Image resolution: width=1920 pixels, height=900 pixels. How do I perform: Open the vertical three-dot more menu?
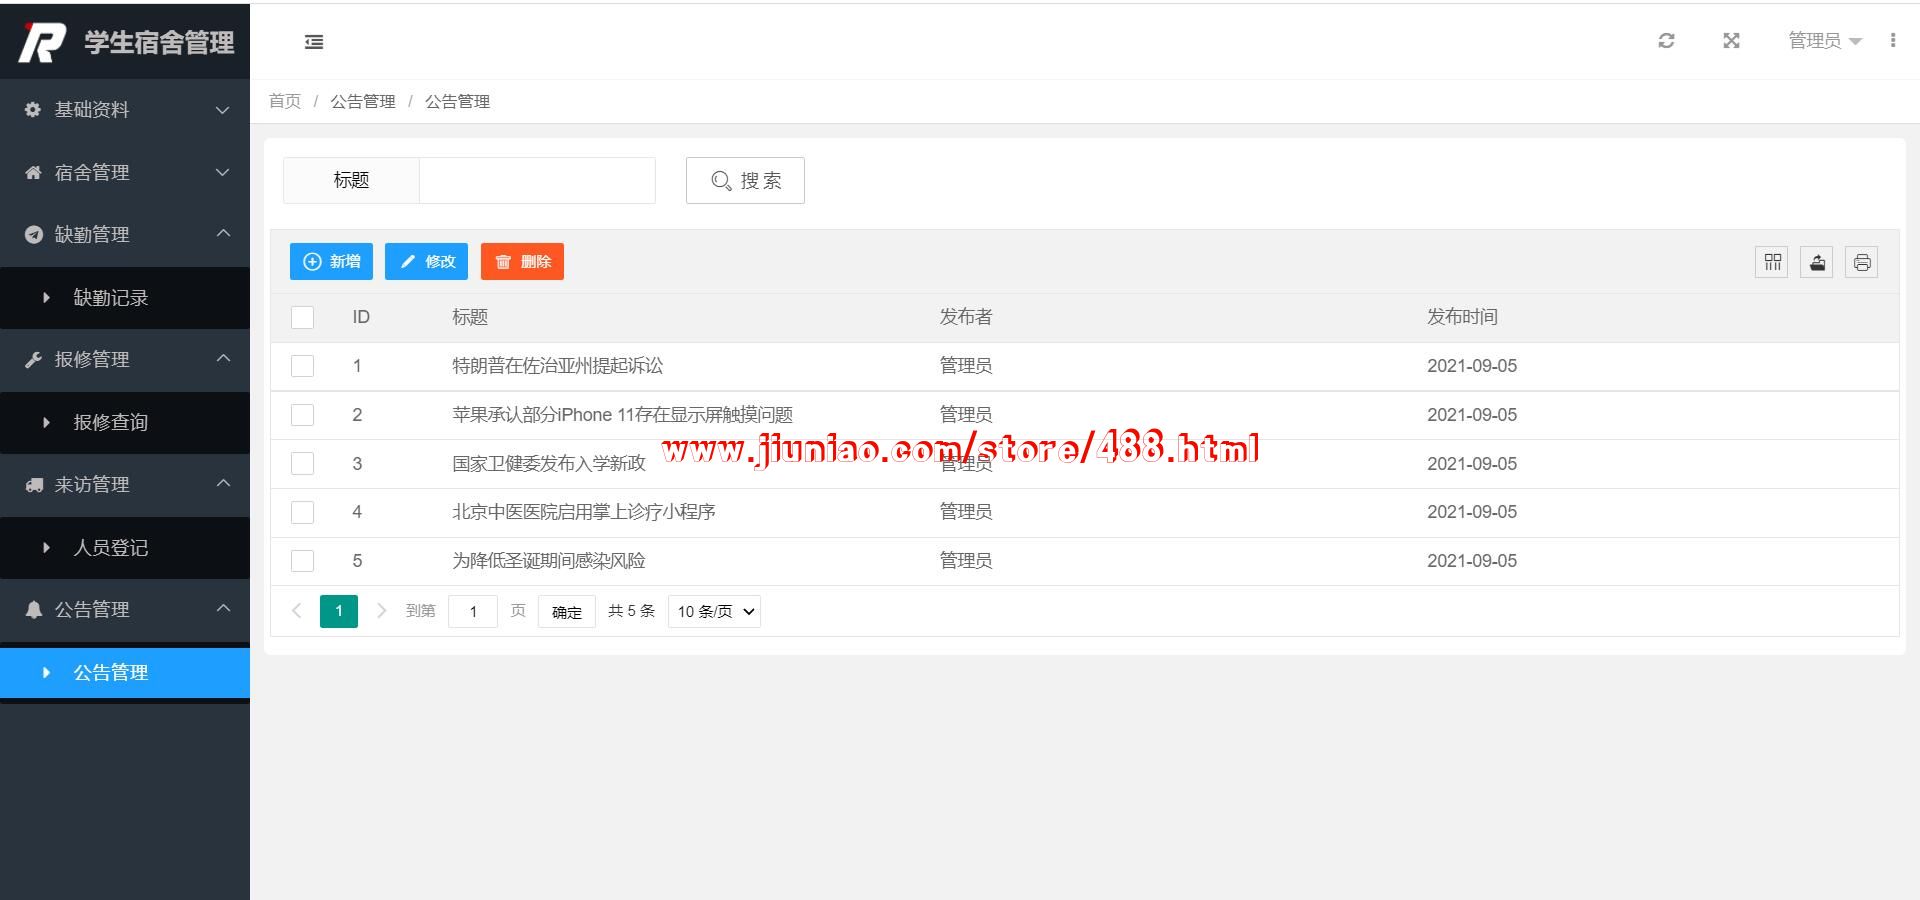(1892, 41)
